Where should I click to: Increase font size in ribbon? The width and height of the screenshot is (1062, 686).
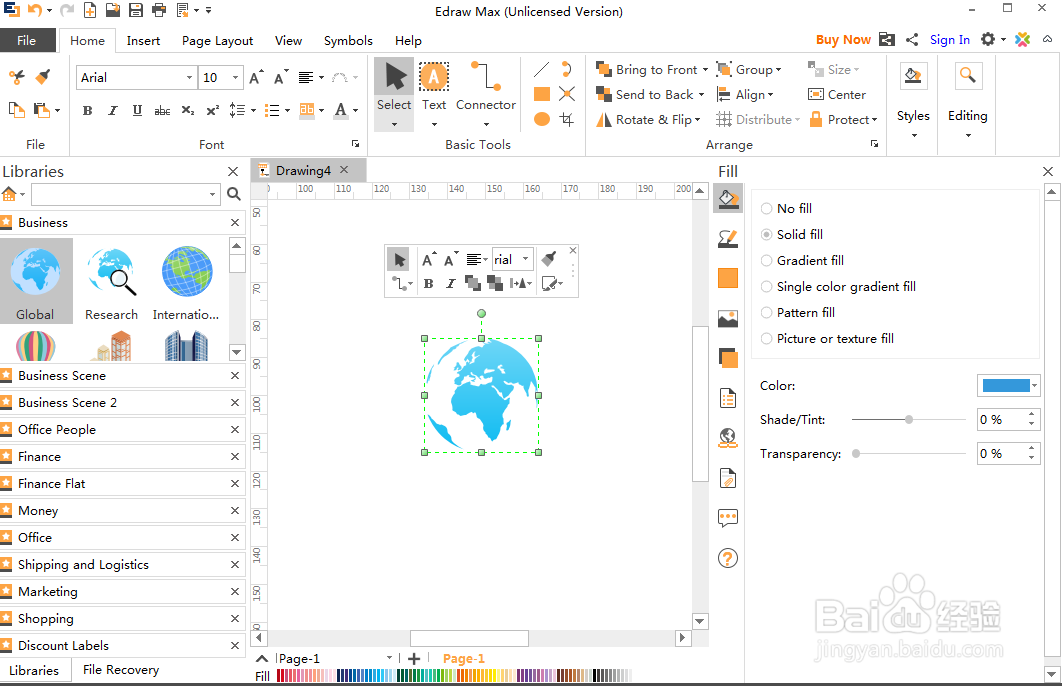pyautogui.click(x=256, y=77)
